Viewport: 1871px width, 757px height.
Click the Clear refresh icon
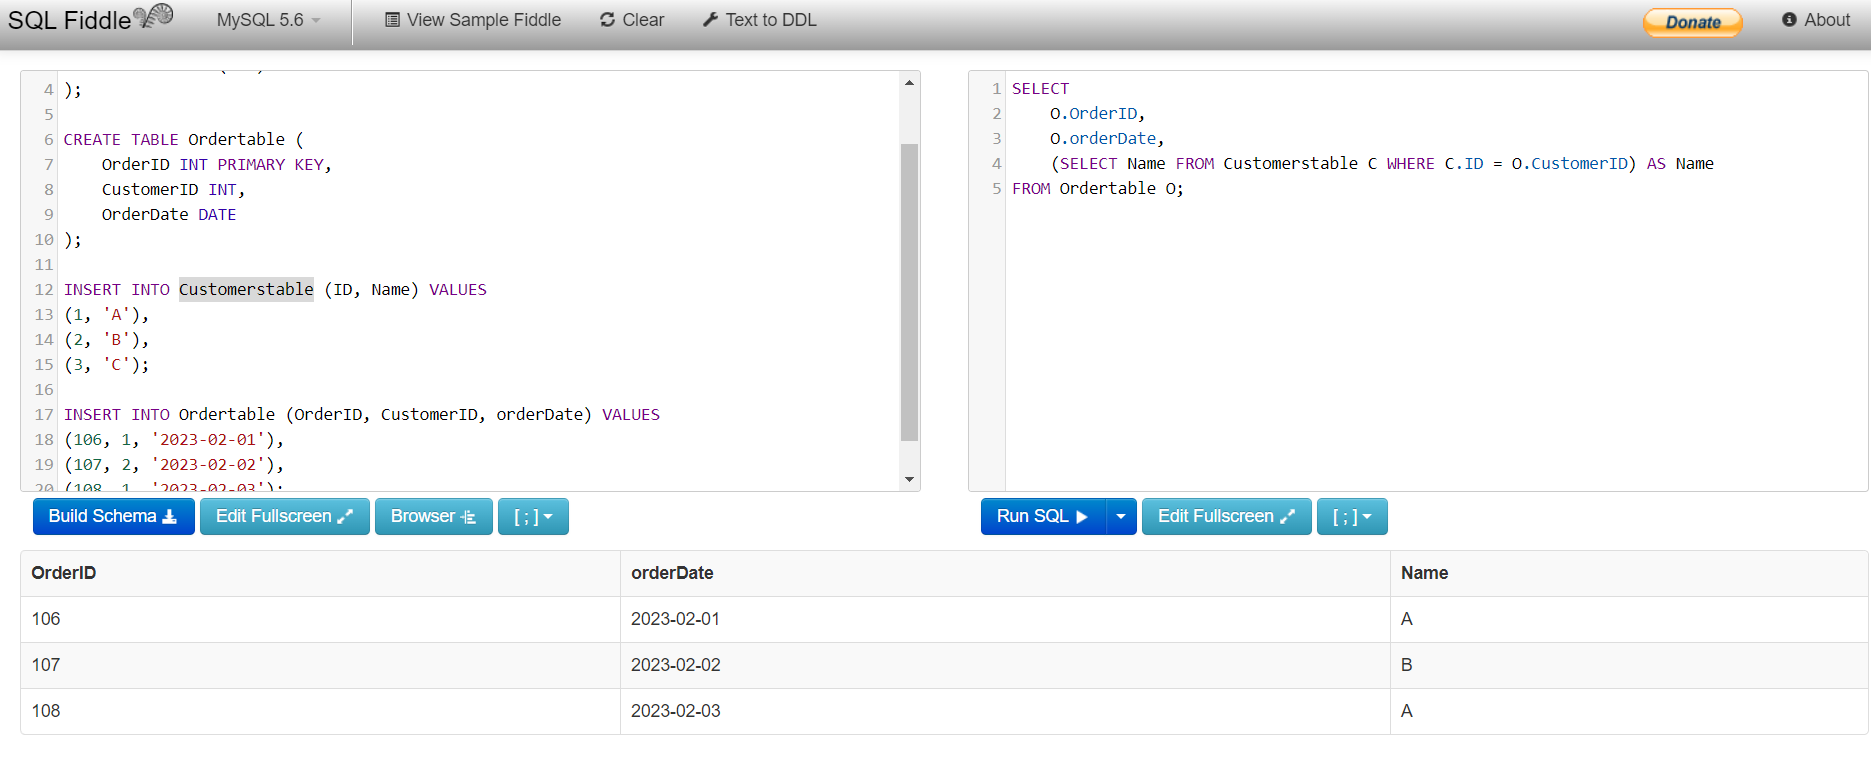click(x=607, y=20)
